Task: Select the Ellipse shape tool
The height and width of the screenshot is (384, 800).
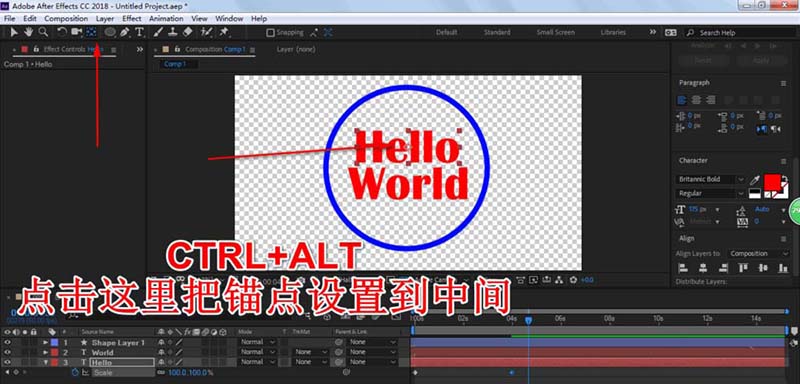Action: click(x=110, y=32)
